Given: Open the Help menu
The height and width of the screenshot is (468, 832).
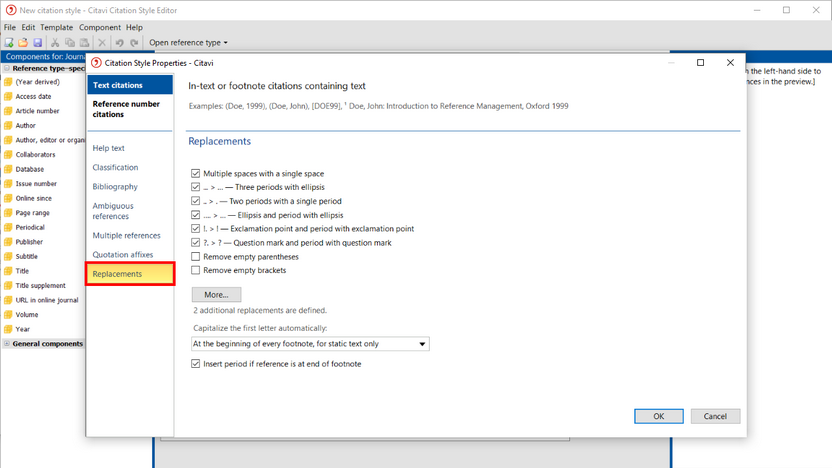Looking at the screenshot, I should (134, 27).
